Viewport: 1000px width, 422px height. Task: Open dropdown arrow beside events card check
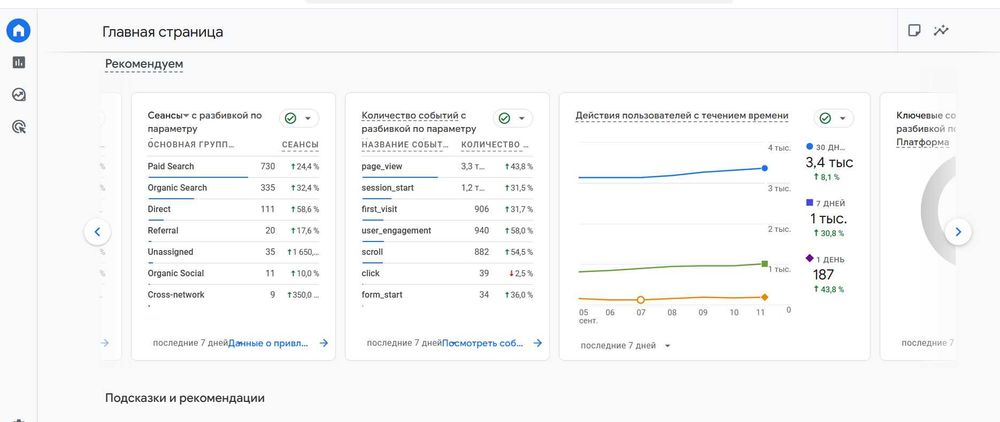pos(522,119)
